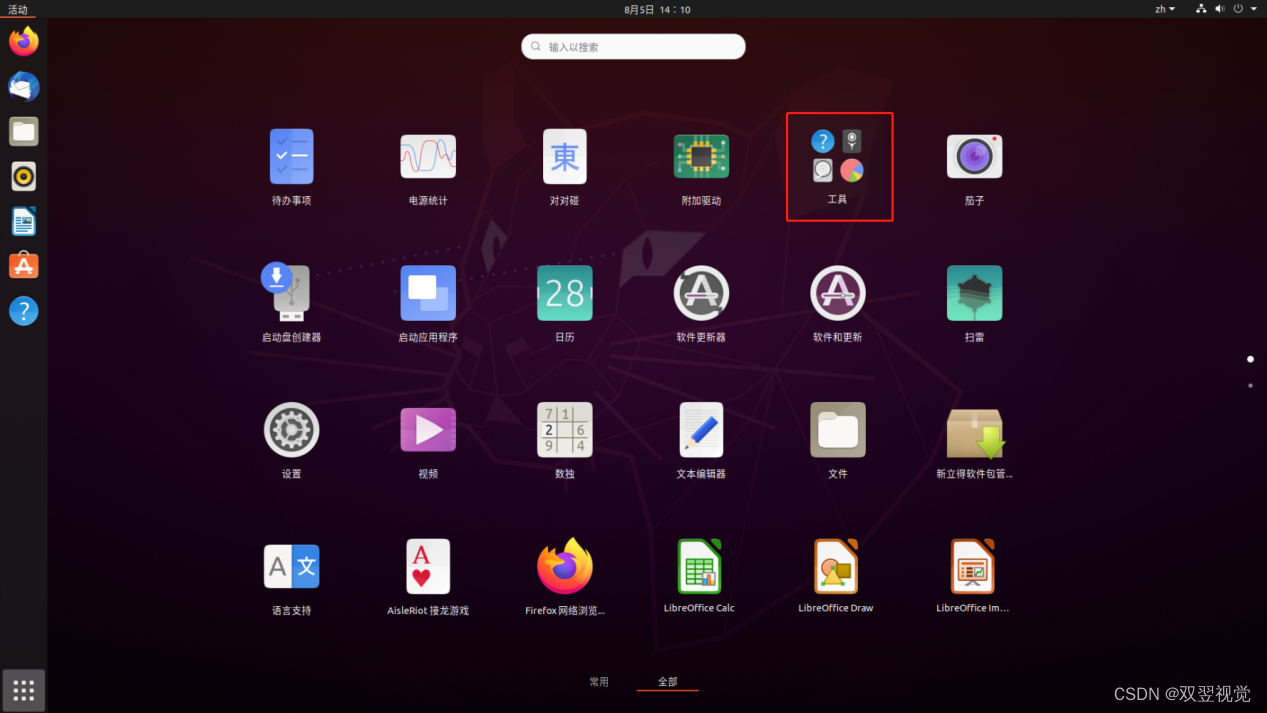Open Thunderbird mail from the dock
This screenshot has height=713, width=1267.
click(24, 87)
